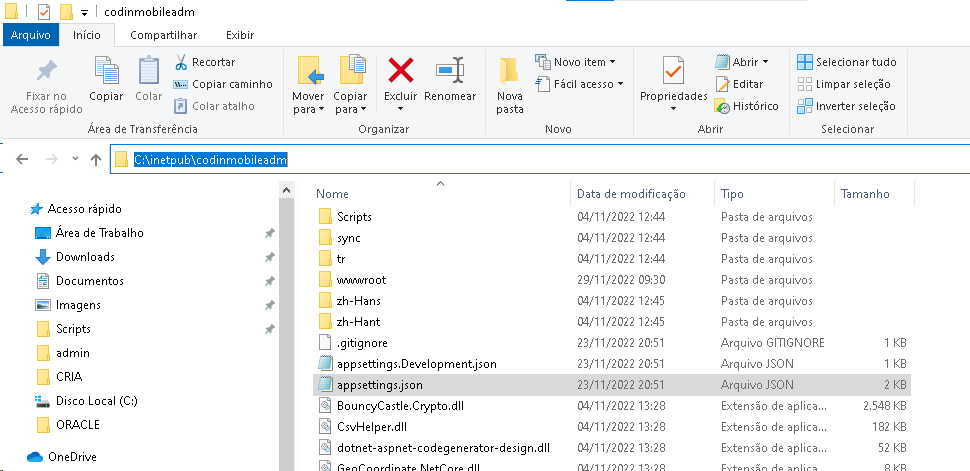Click the Colar clipboard icon
The image size is (970, 471).
click(x=148, y=70)
